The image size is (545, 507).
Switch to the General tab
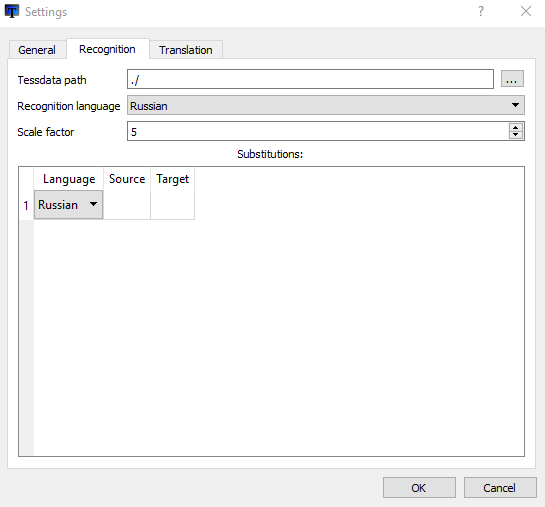coord(37,50)
